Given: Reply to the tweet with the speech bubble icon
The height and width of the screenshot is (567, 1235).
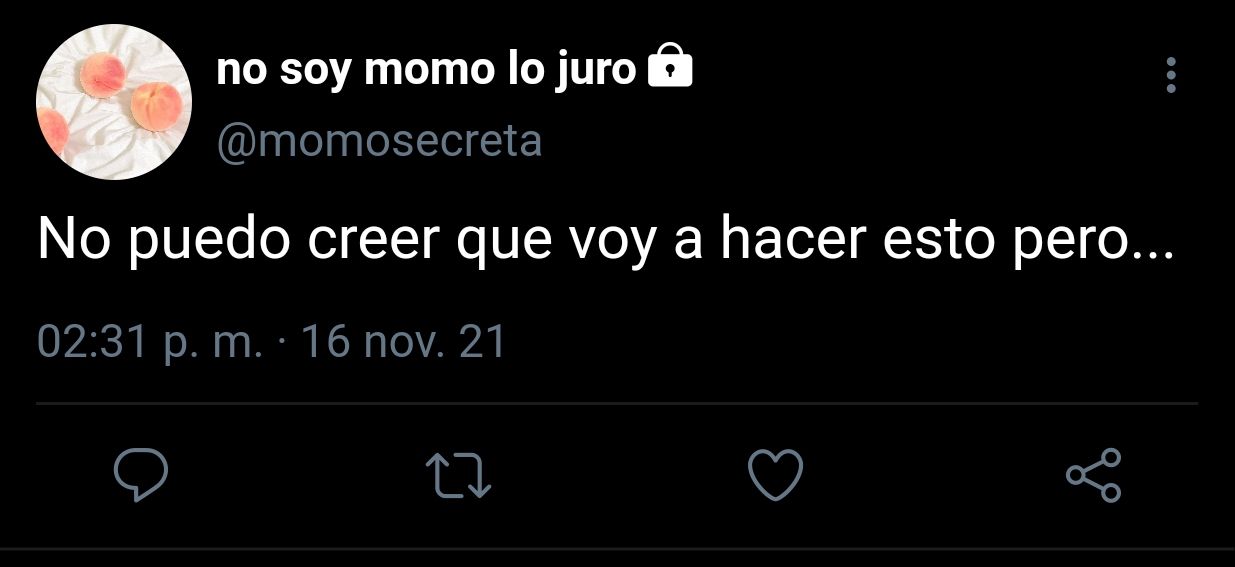Looking at the screenshot, I should (x=138, y=475).
